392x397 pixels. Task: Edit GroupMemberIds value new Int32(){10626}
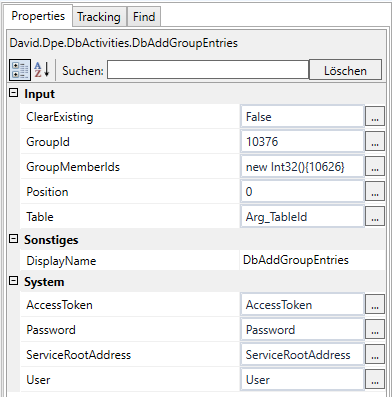[x=302, y=167]
